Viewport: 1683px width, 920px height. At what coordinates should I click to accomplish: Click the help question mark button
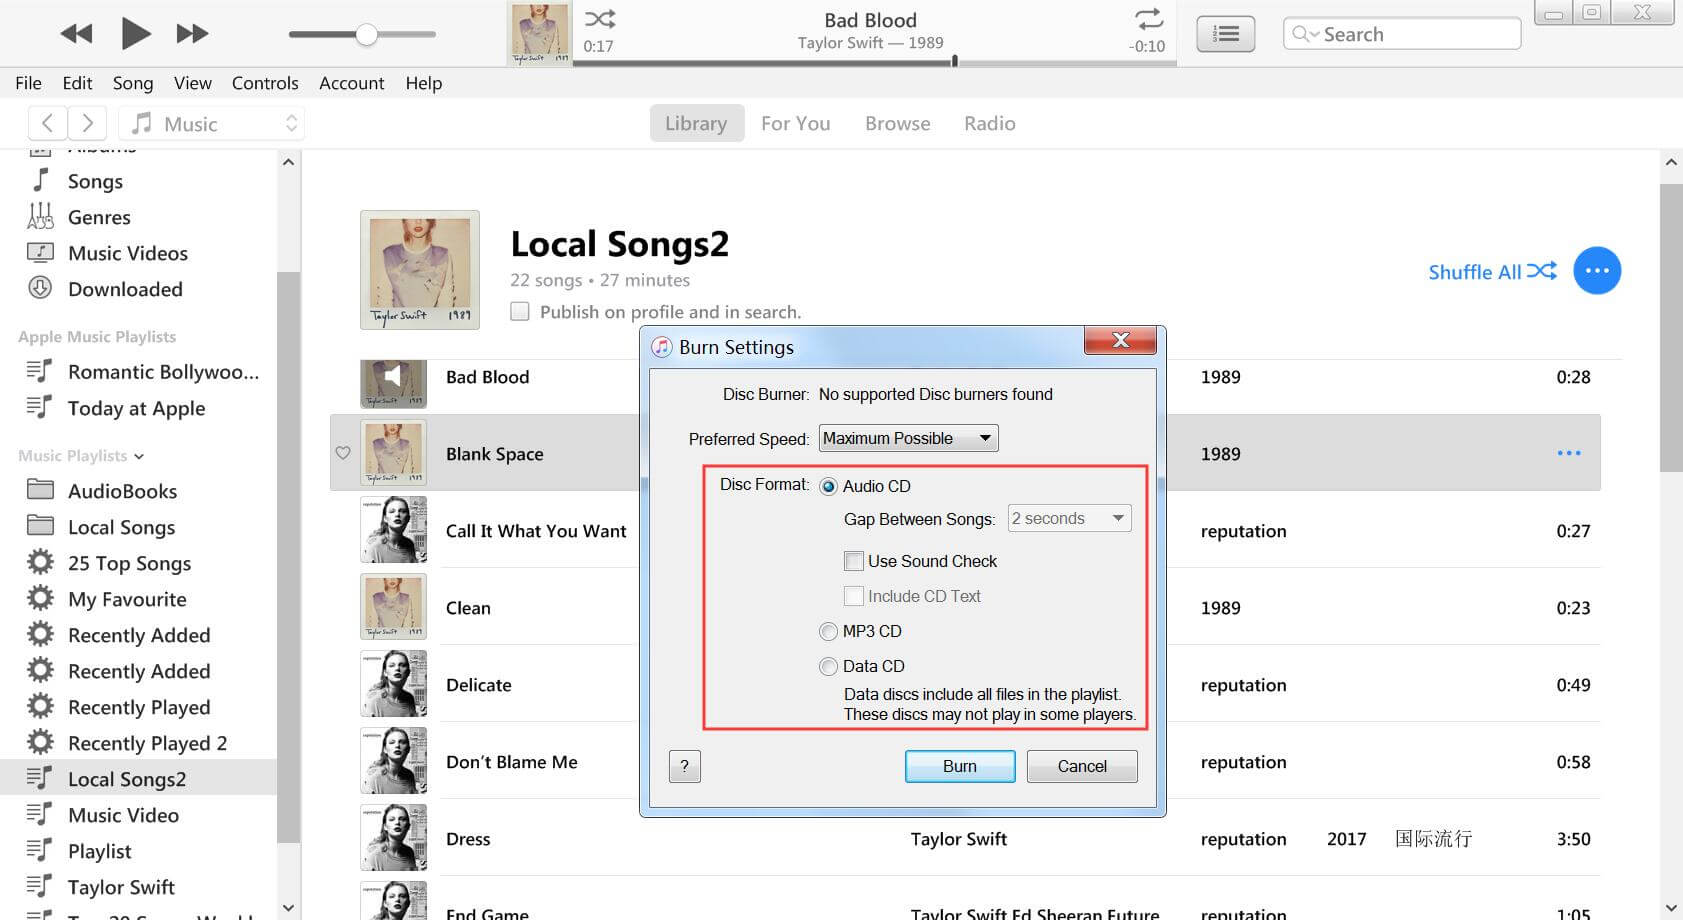pos(684,766)
